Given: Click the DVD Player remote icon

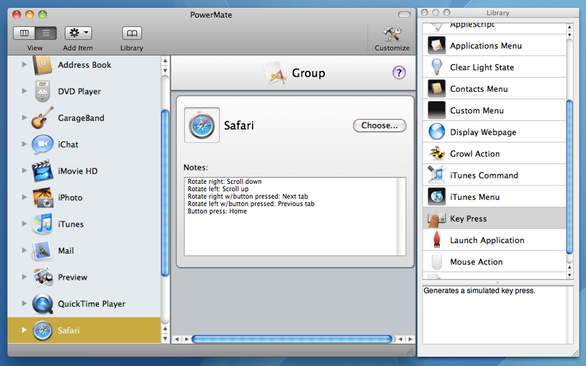Looking at the screenshot, I should [x=42, y=91].
